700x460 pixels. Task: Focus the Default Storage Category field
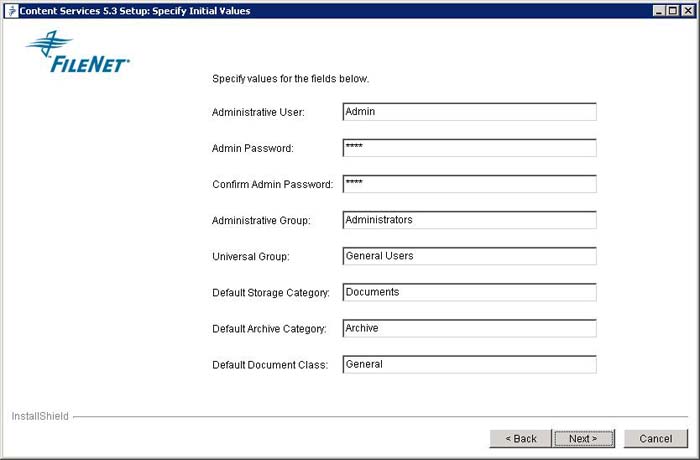pos(469,292)
